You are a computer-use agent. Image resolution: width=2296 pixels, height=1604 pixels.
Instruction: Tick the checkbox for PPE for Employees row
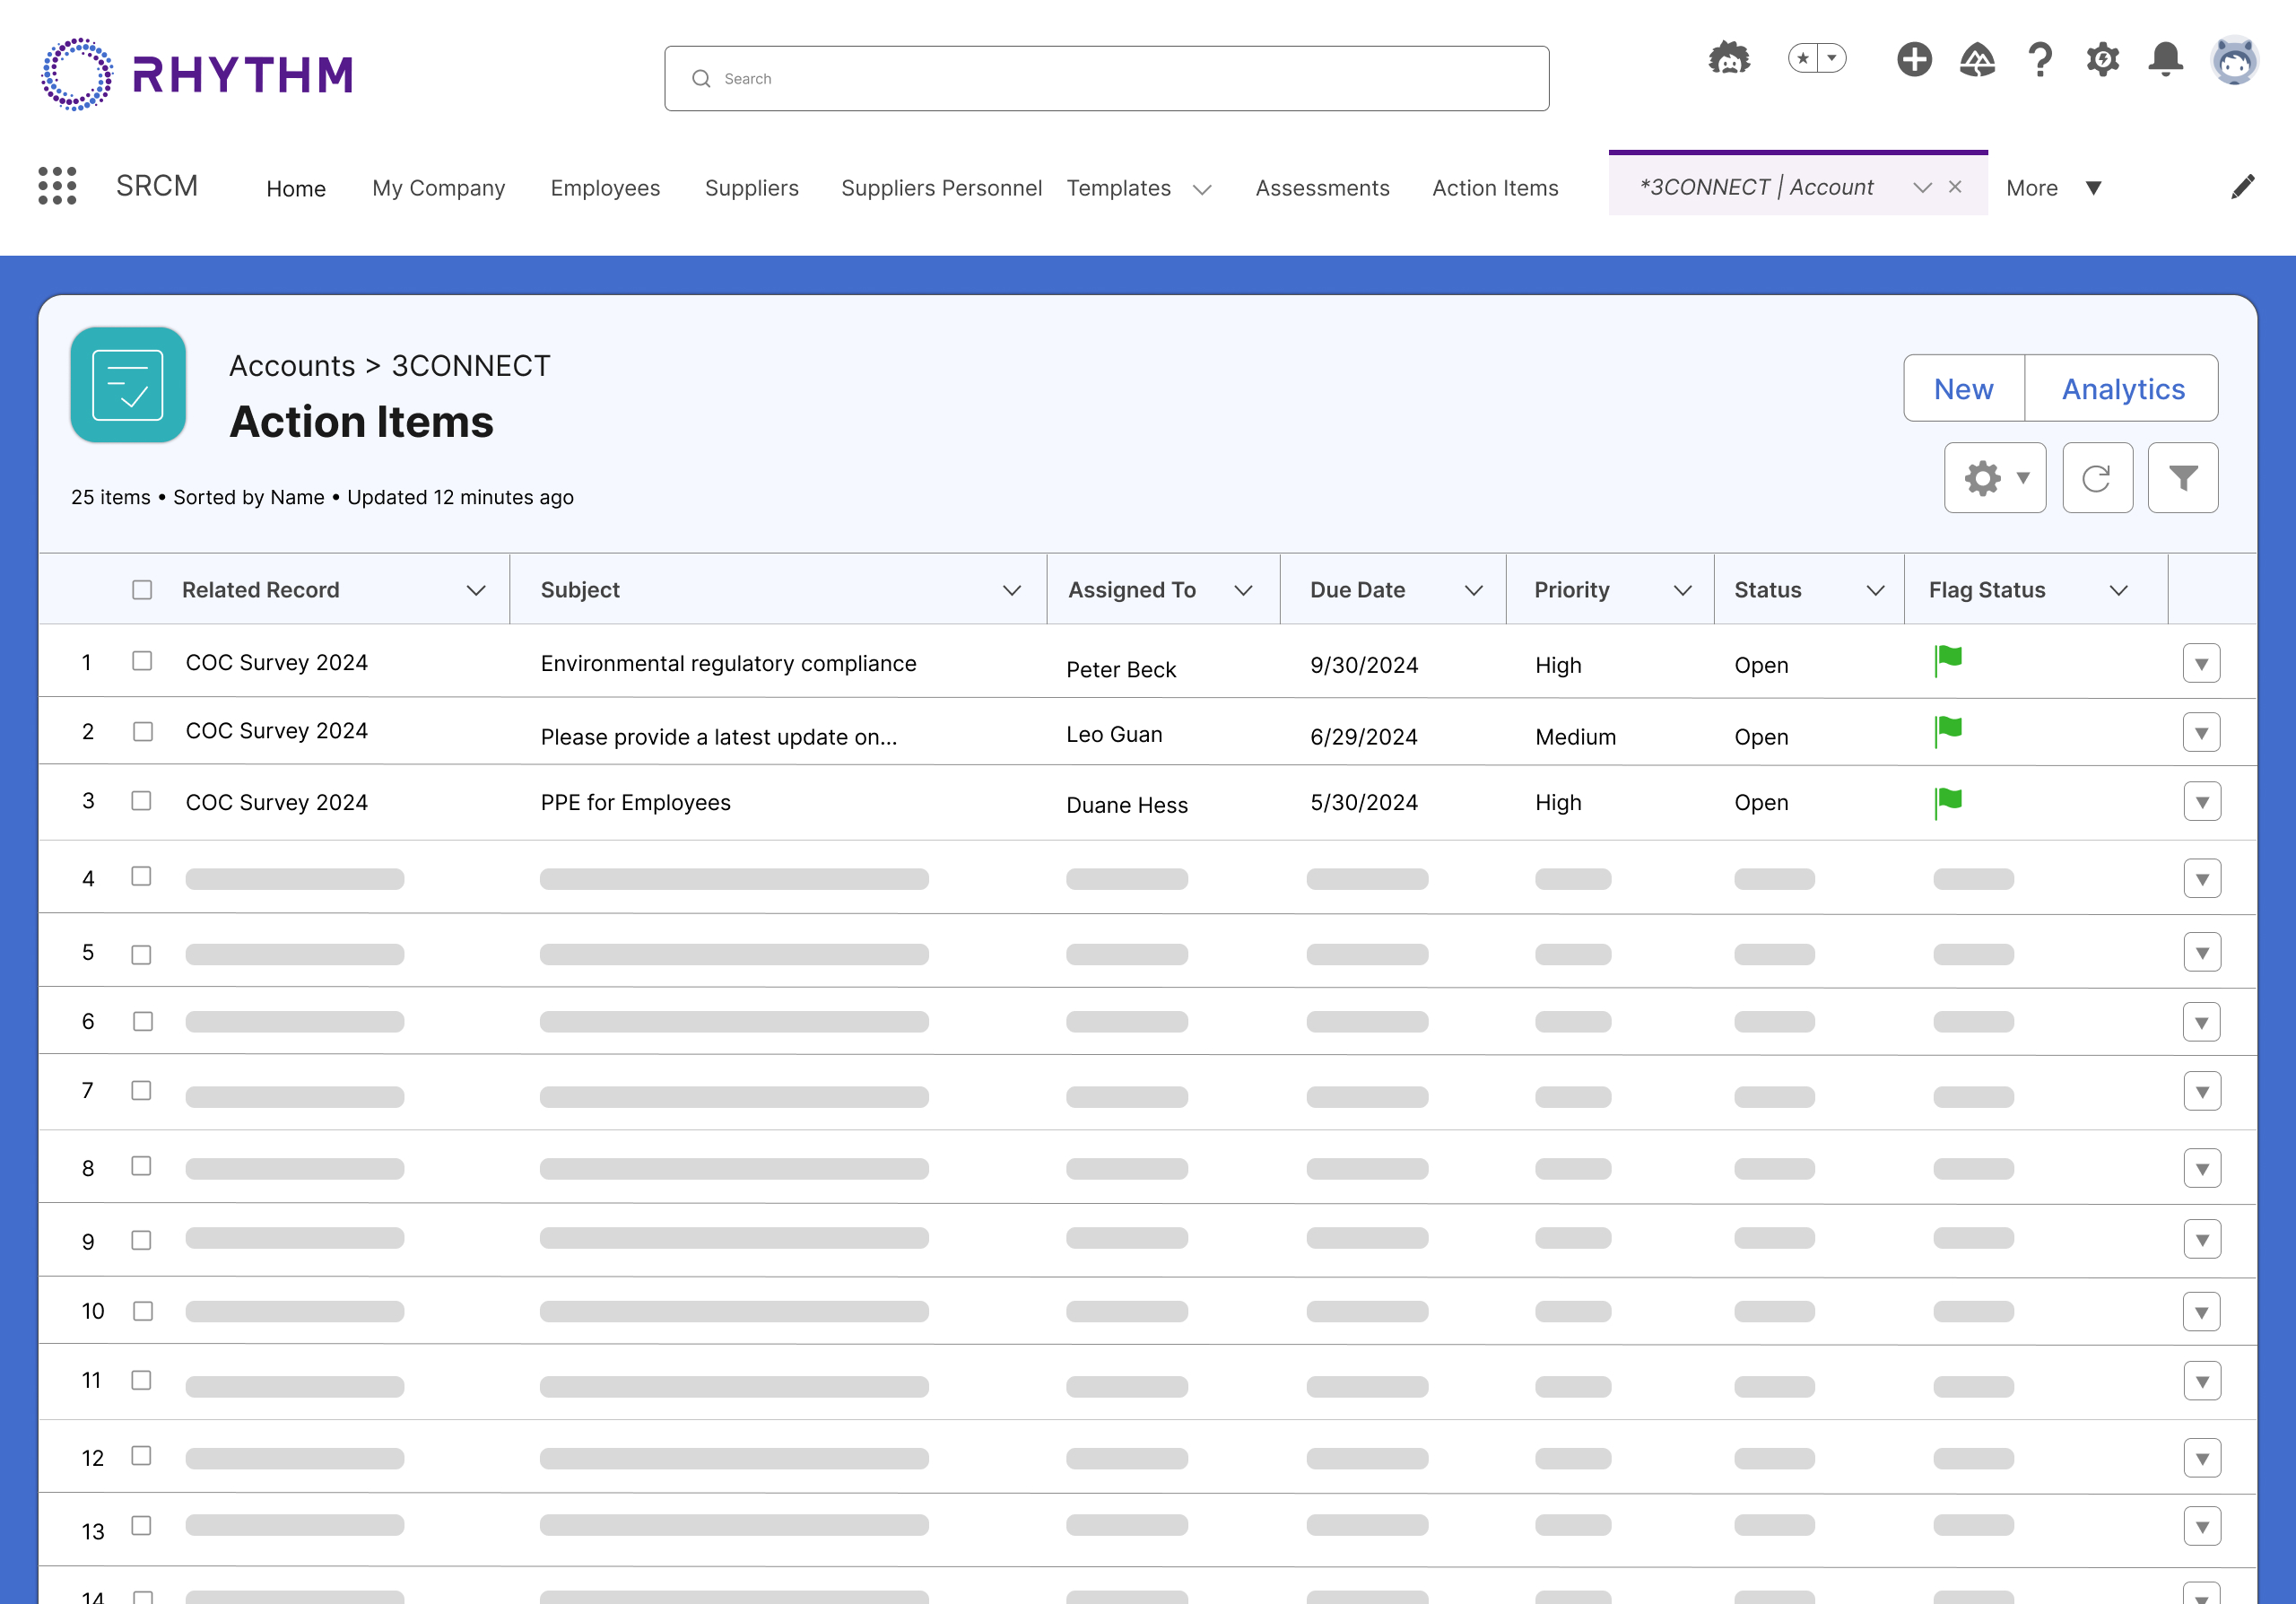point(142,801)
